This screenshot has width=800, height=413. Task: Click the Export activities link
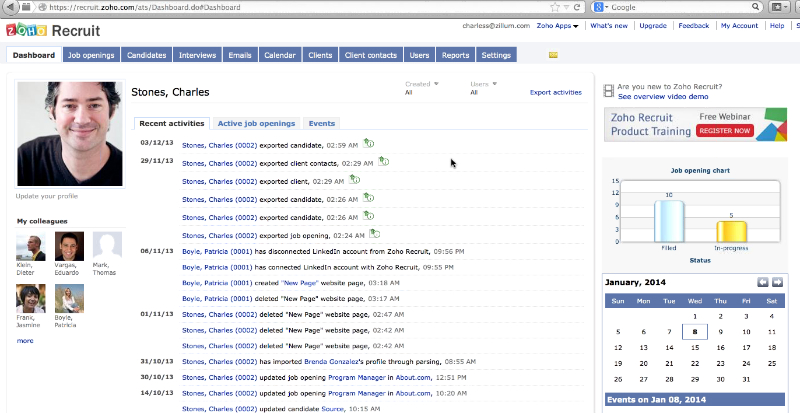[555, 92]
